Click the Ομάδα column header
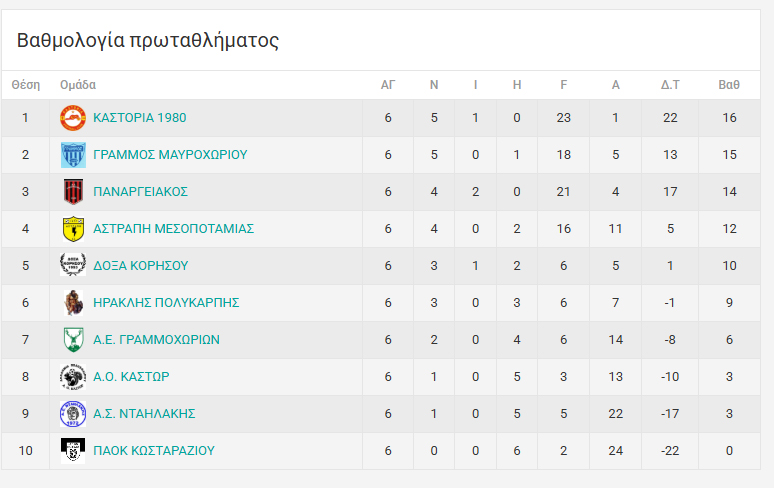 click(x=78, y=85)
